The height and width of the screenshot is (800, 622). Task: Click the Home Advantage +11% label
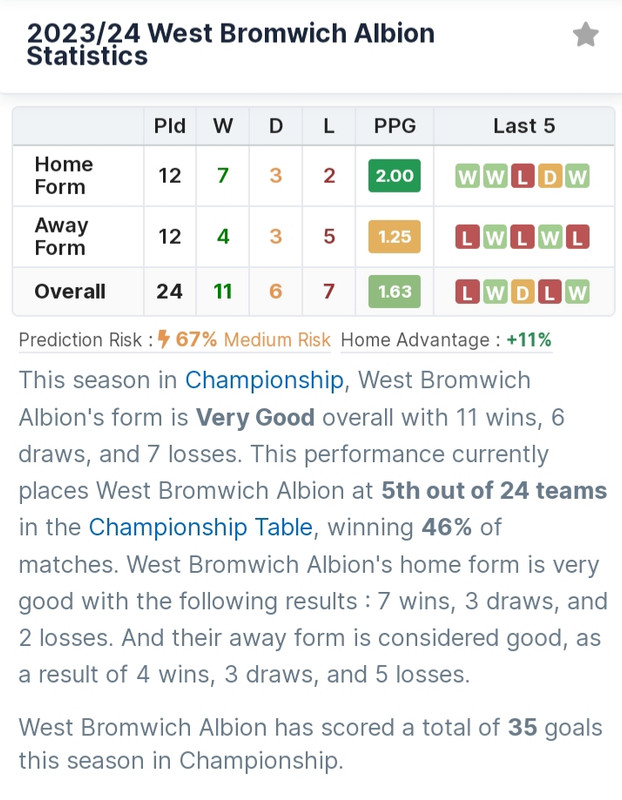click(446, 339)
